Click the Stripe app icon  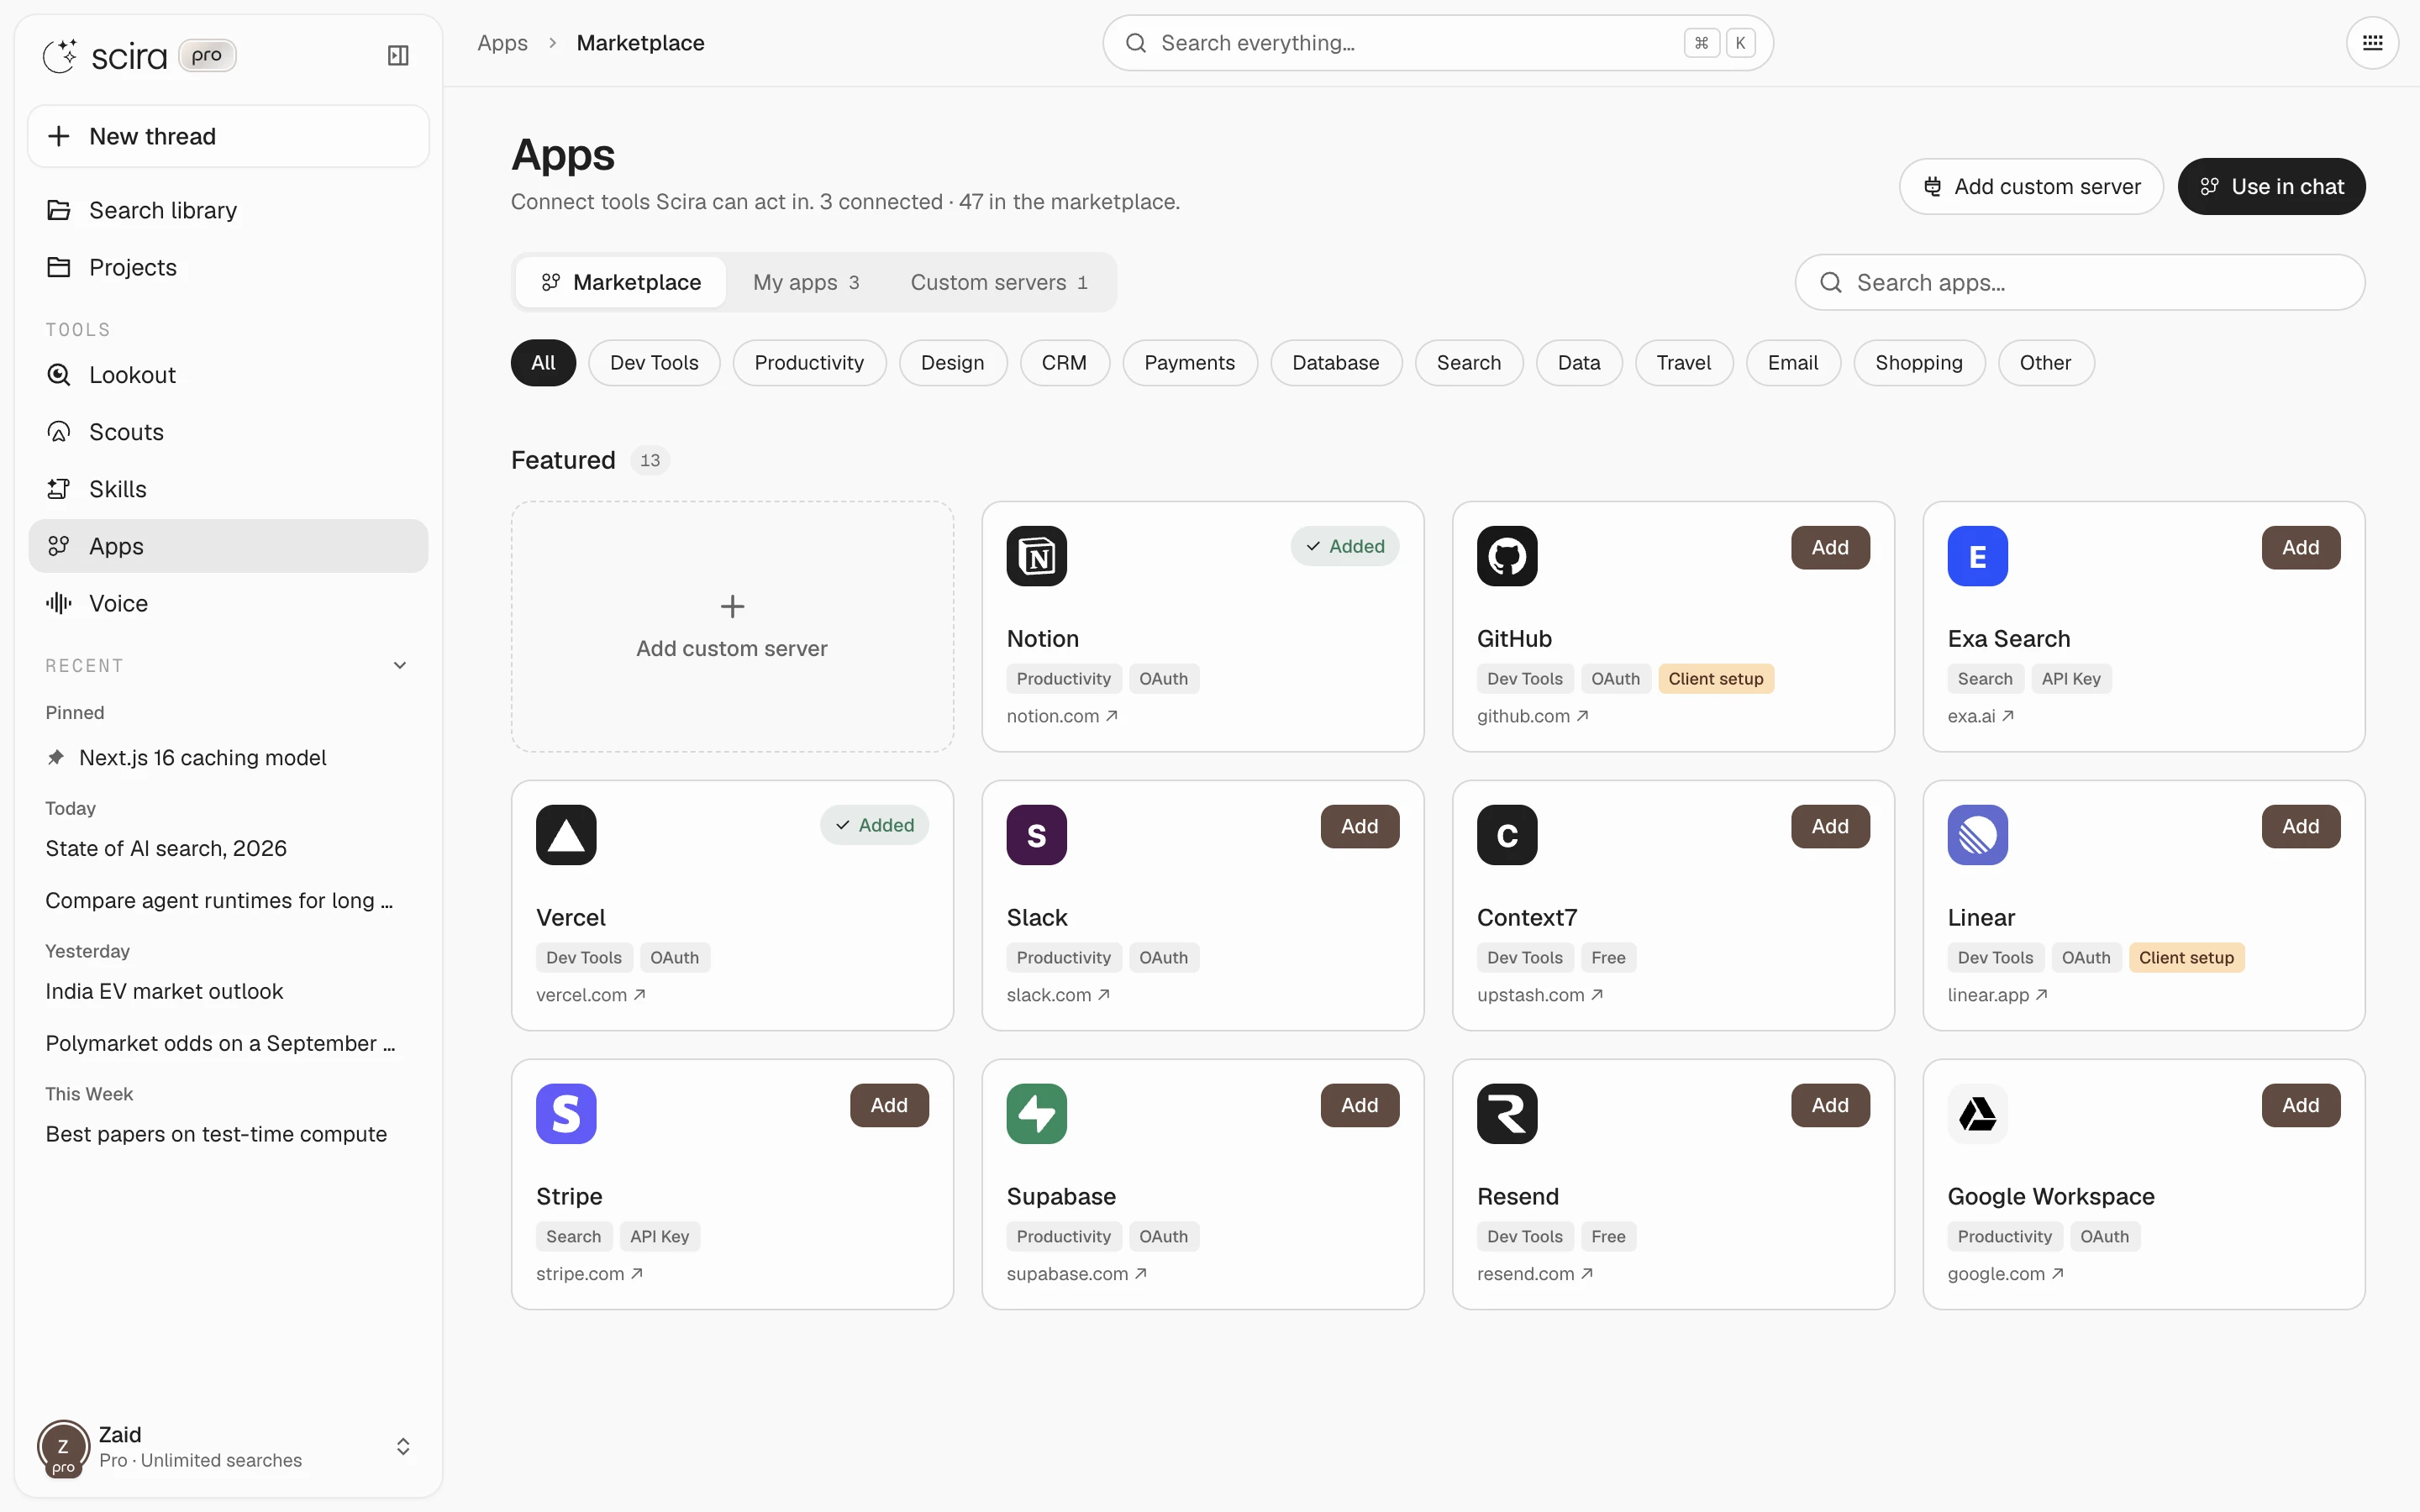click(566, 1114)
